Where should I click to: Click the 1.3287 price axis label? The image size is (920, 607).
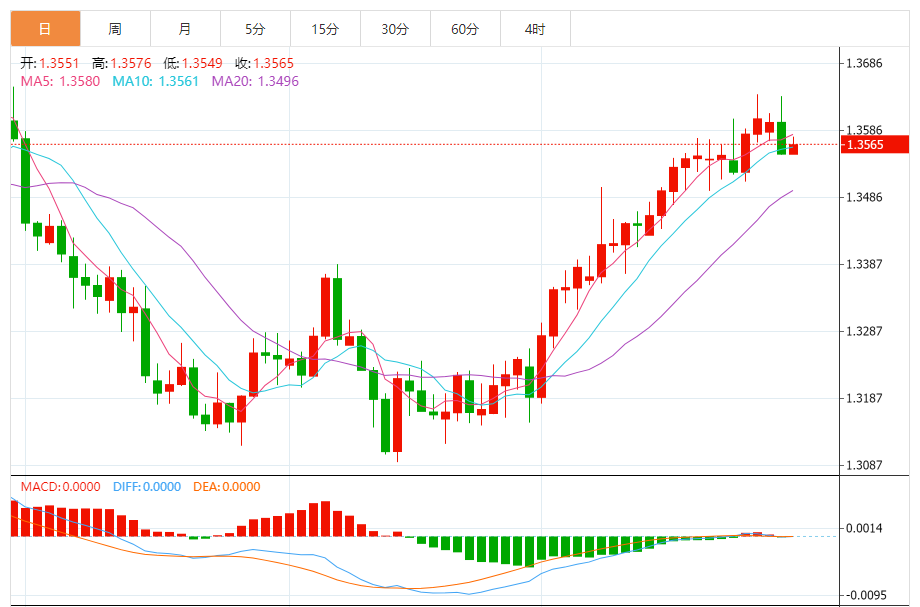[x=864, y=331]
